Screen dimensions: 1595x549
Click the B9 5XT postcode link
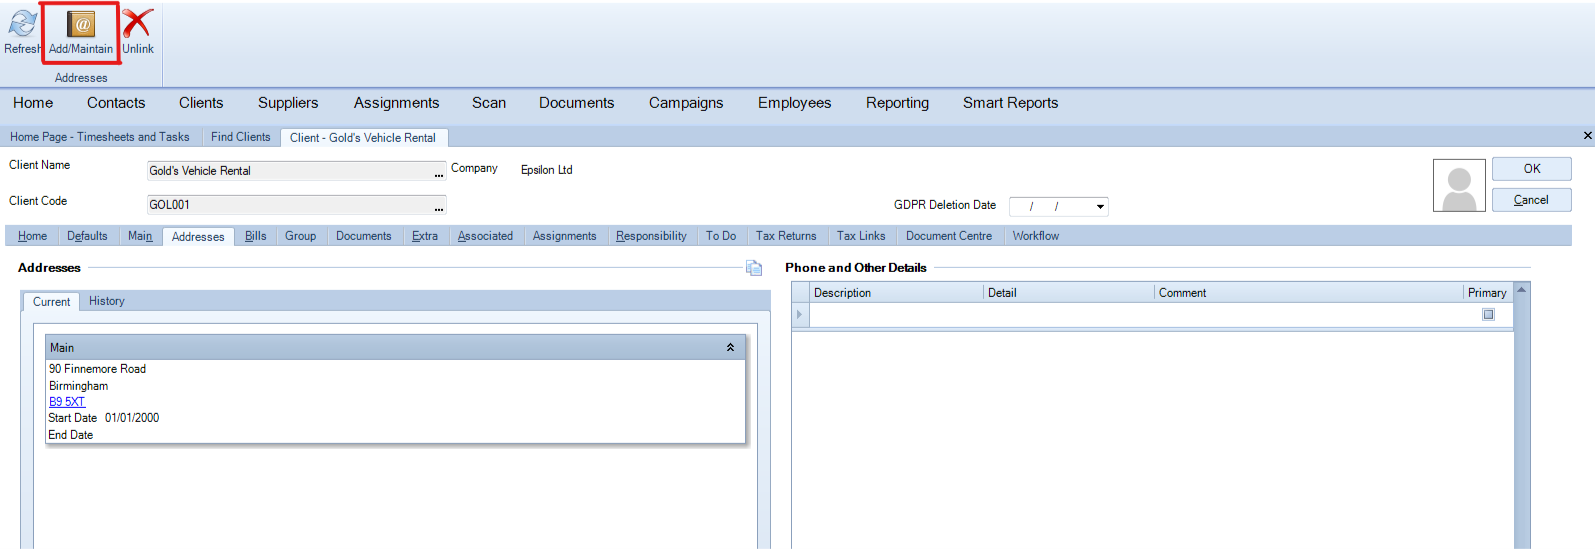click(x=67, y=402)
